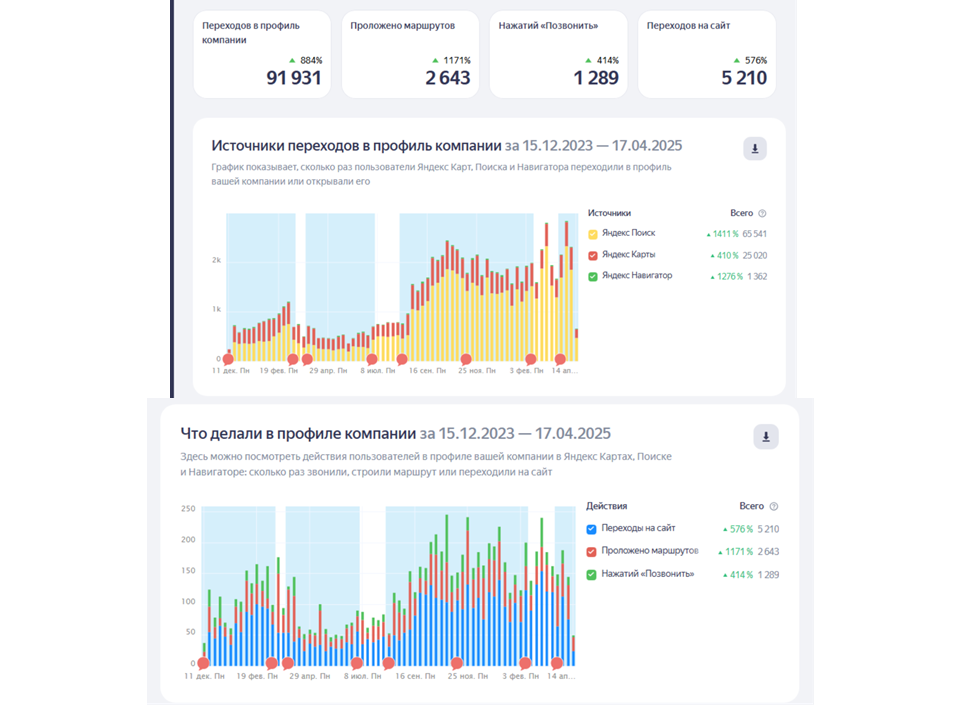Open the Переходов на сайт summary card
960x720 pixels.
point(706,55)
